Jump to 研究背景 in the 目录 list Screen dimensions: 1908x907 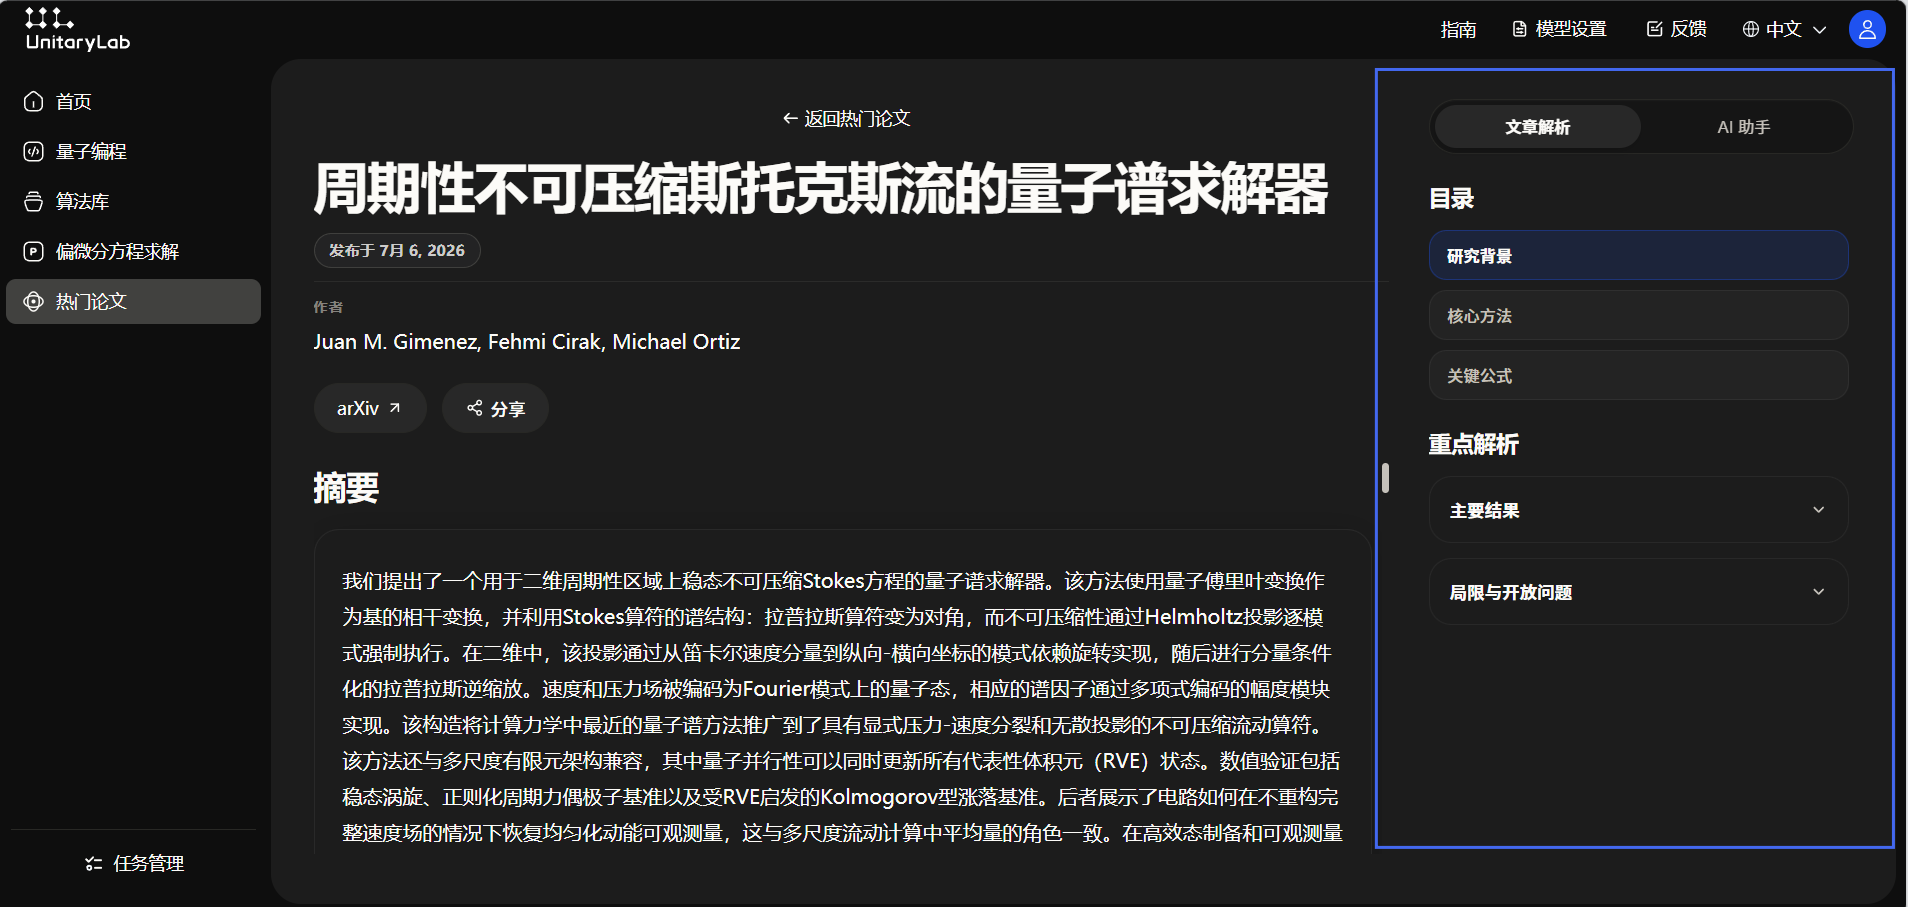tap(1639, 255)
